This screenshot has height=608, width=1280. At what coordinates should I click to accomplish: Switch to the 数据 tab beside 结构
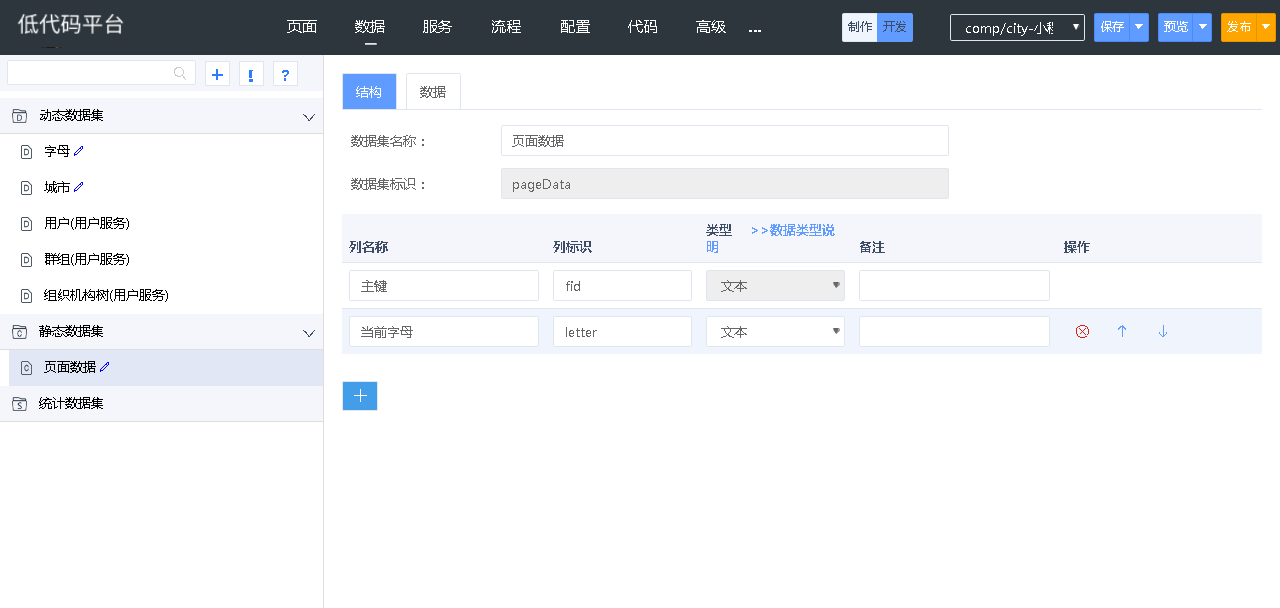pyautogui.click(x=433, y=91)
